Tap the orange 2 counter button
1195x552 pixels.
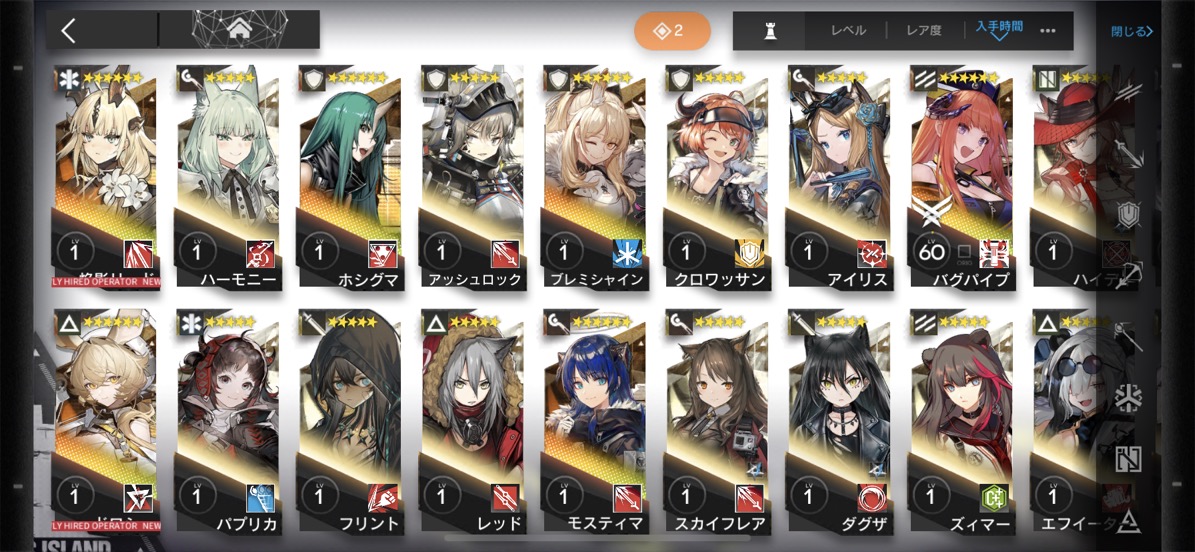point(672,31)
